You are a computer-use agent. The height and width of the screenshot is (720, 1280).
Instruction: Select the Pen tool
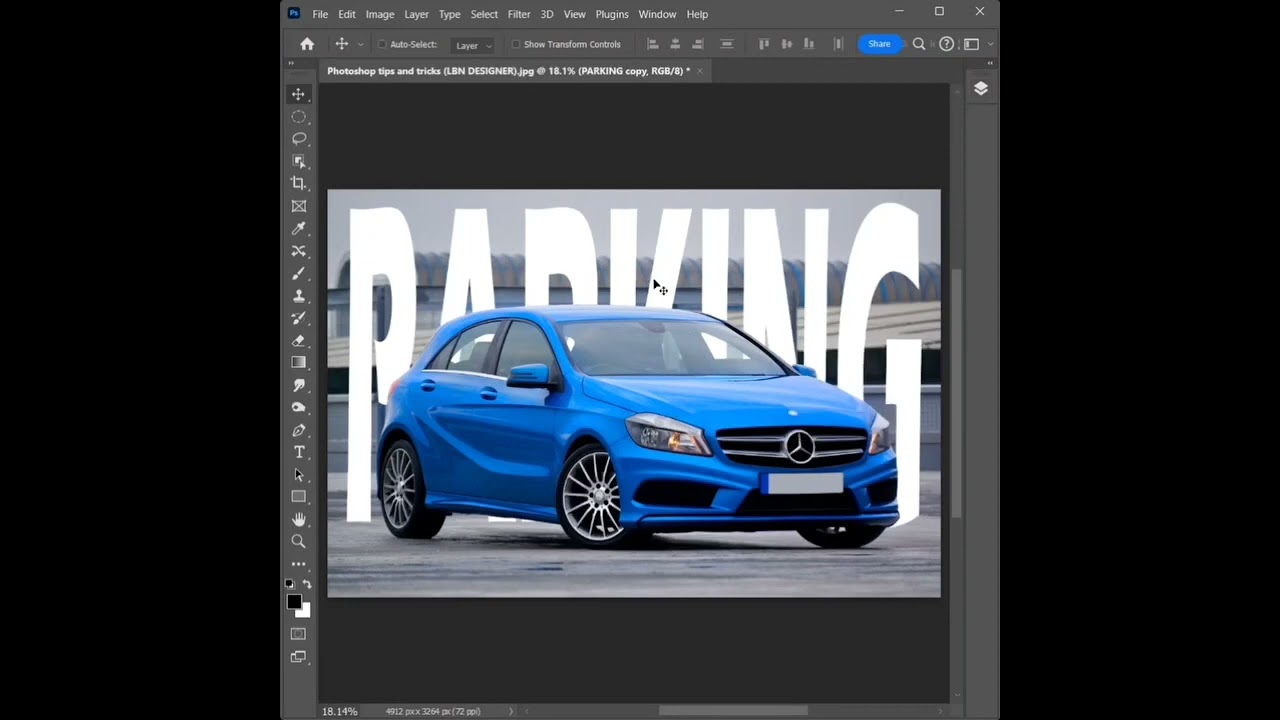tap(298, 430)
